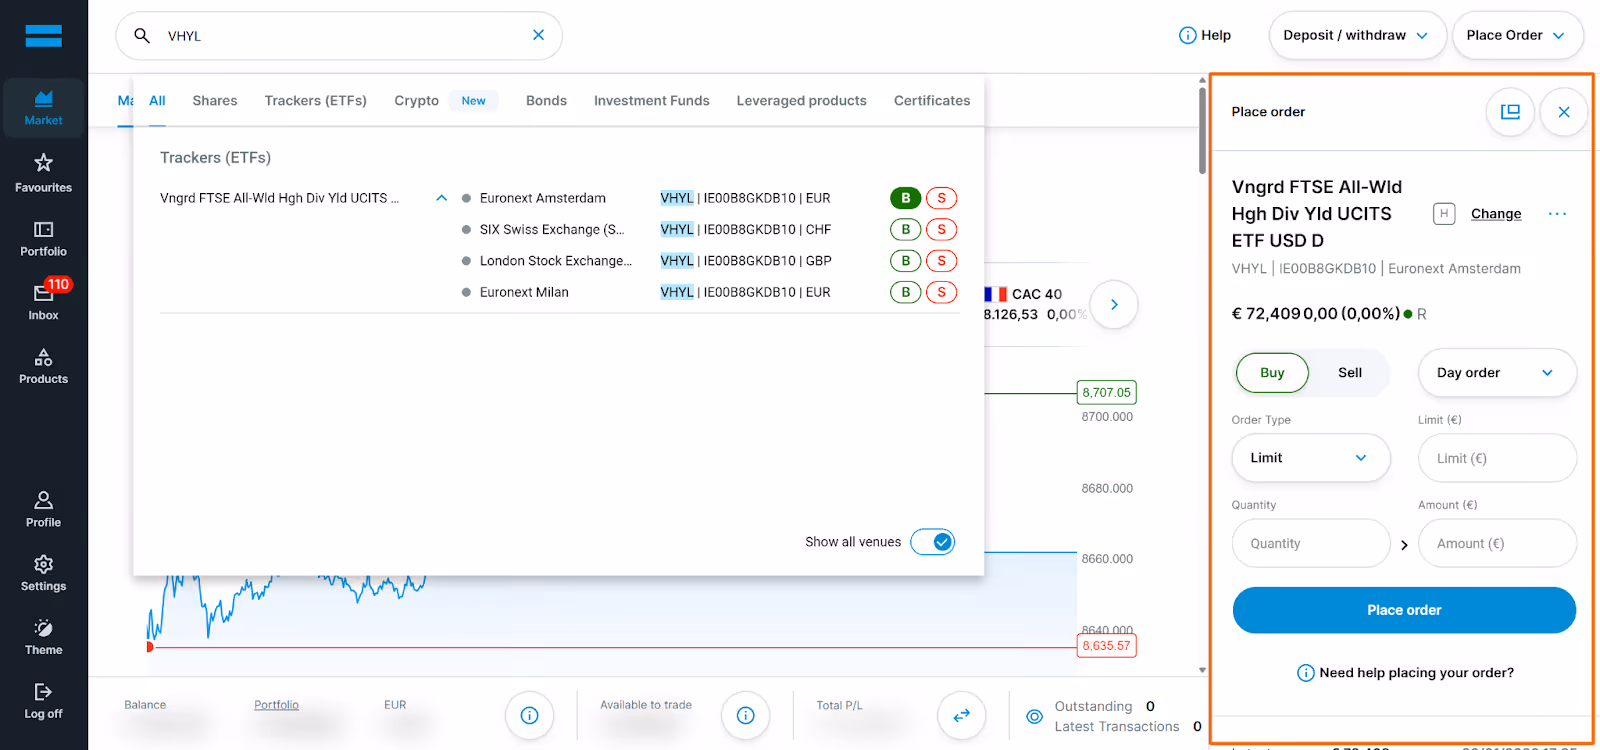Image resolution: width=1600 pixels, height=750 pixels.
Task: Click Latest Transactions text
Action: 1117,727
